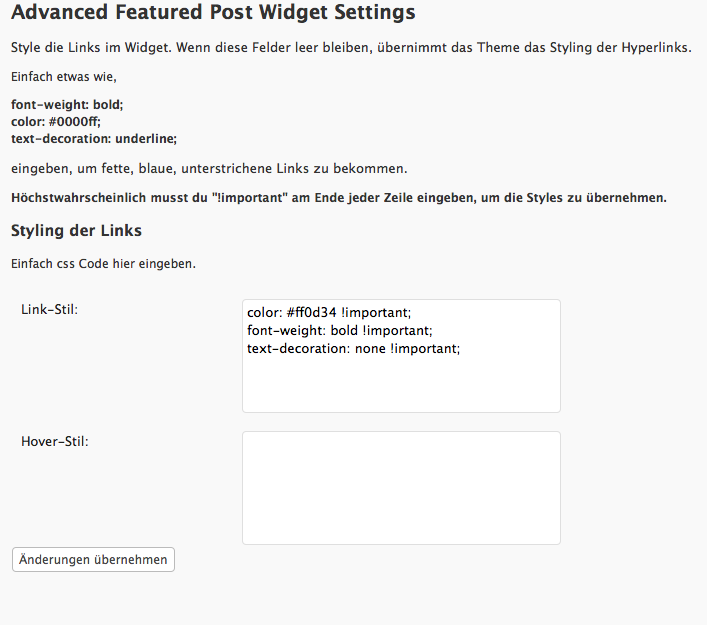Click into the empty Hover-Stil text area

pyautogui.click(x=400, y=487)
